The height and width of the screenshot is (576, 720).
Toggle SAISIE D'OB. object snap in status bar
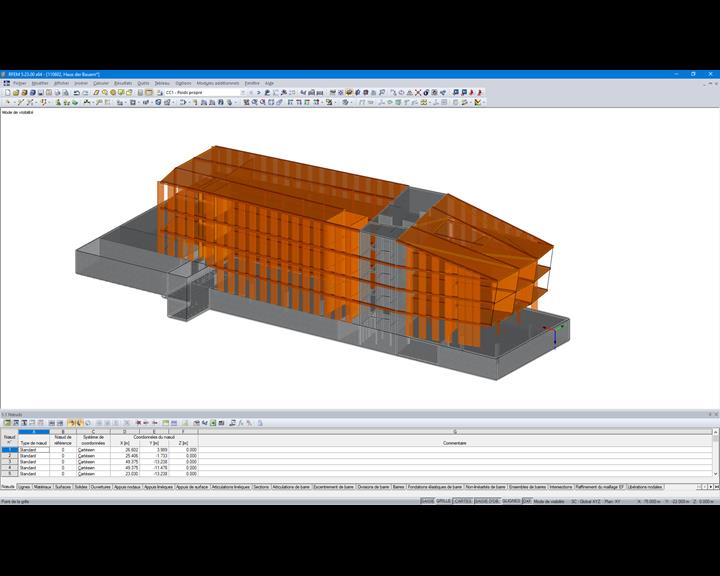[487, 501]
